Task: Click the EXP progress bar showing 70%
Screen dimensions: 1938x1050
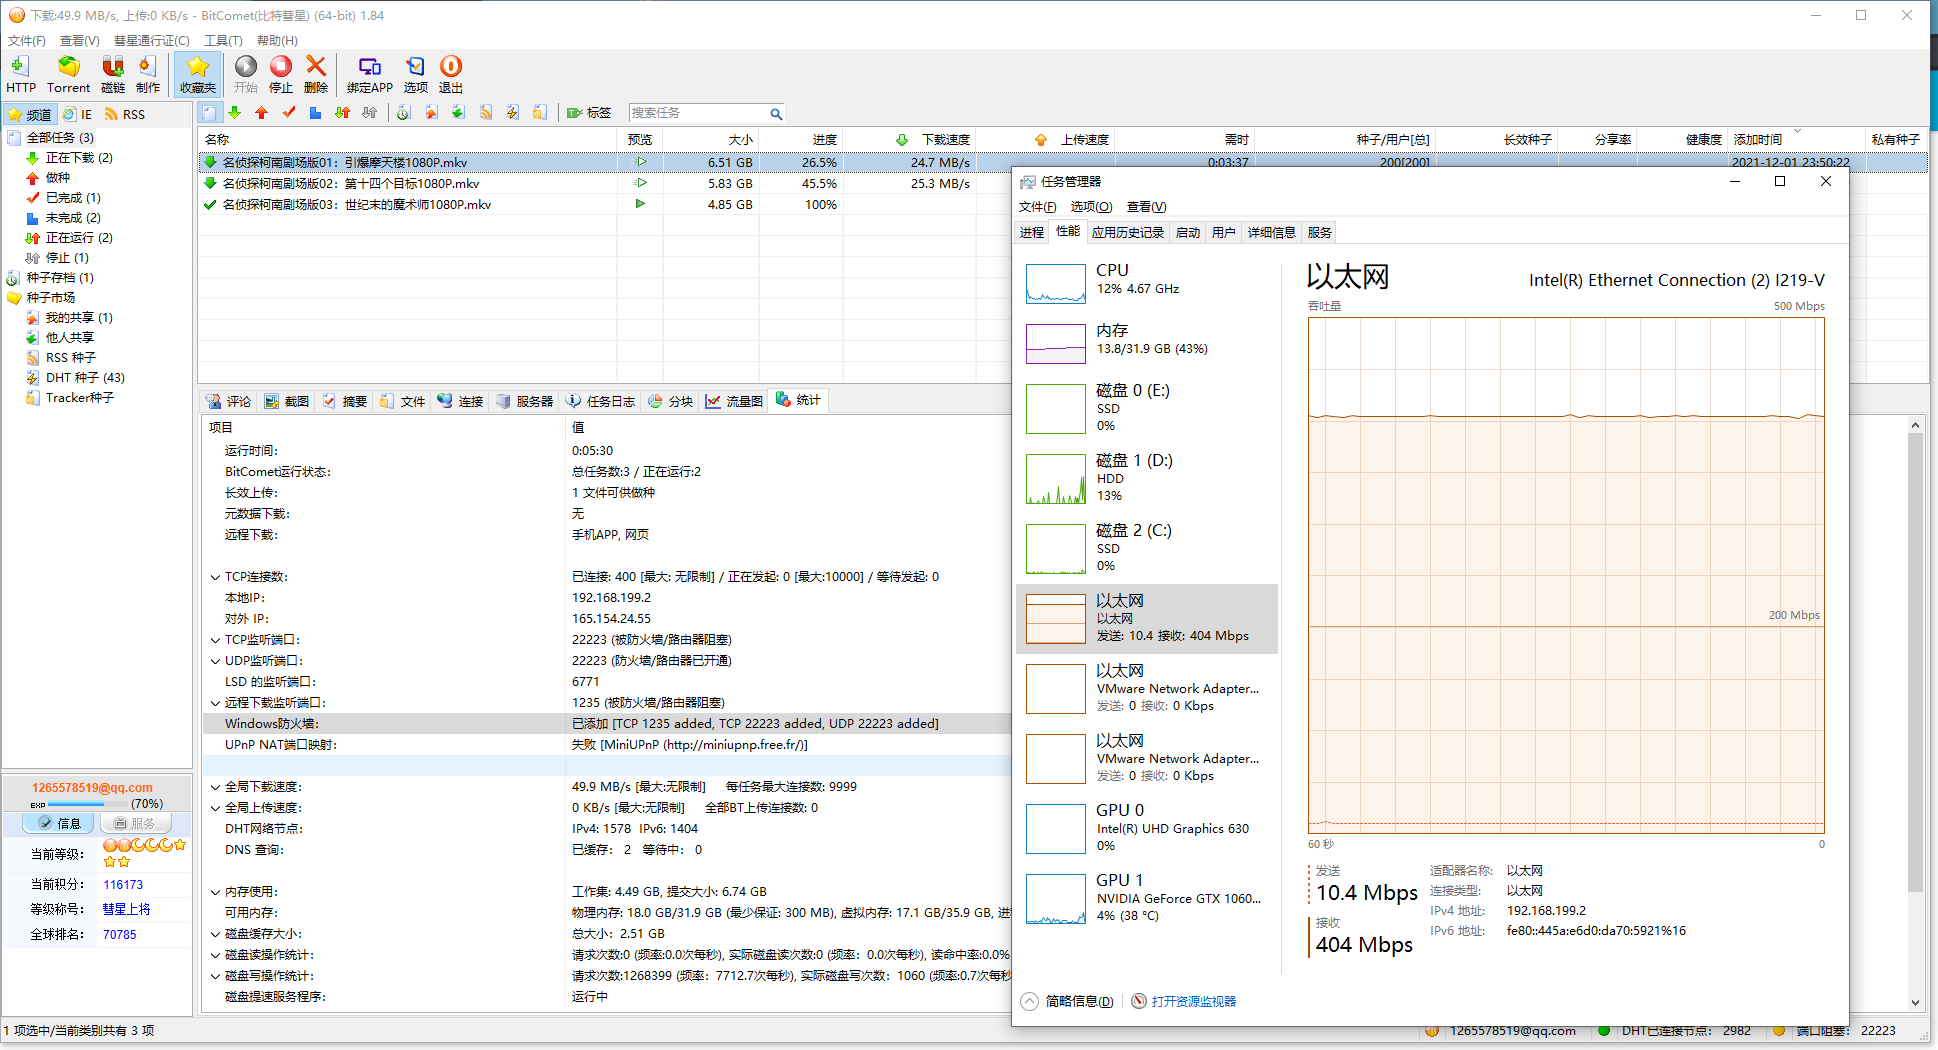Action: point(90,804)
